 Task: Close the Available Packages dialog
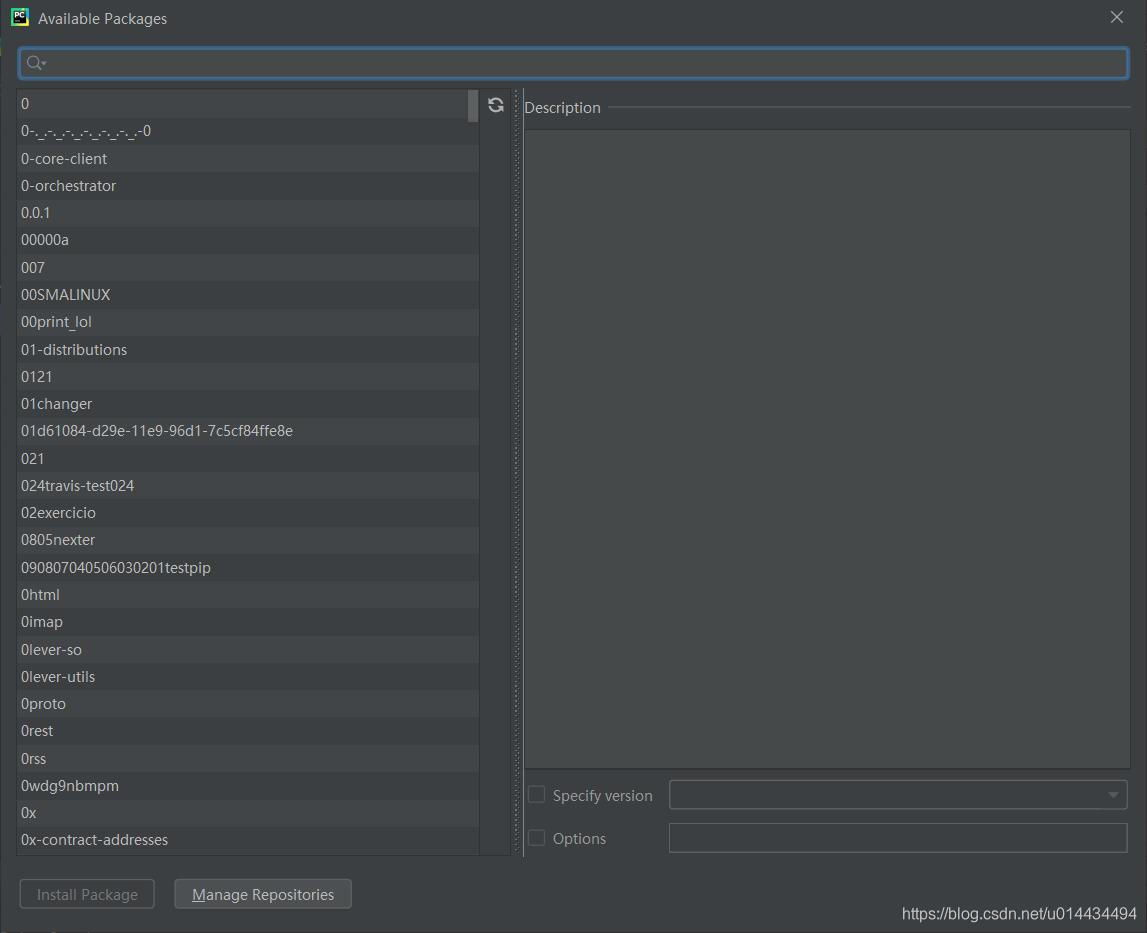click(x=1116, y=18)
